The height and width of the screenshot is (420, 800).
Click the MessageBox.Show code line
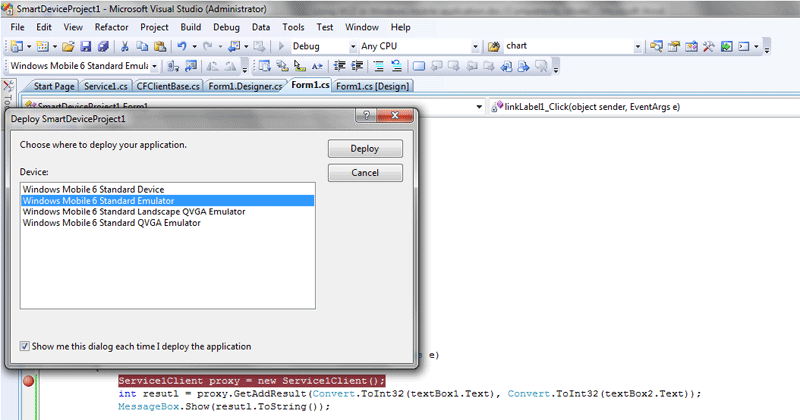(x=224, y=407)
